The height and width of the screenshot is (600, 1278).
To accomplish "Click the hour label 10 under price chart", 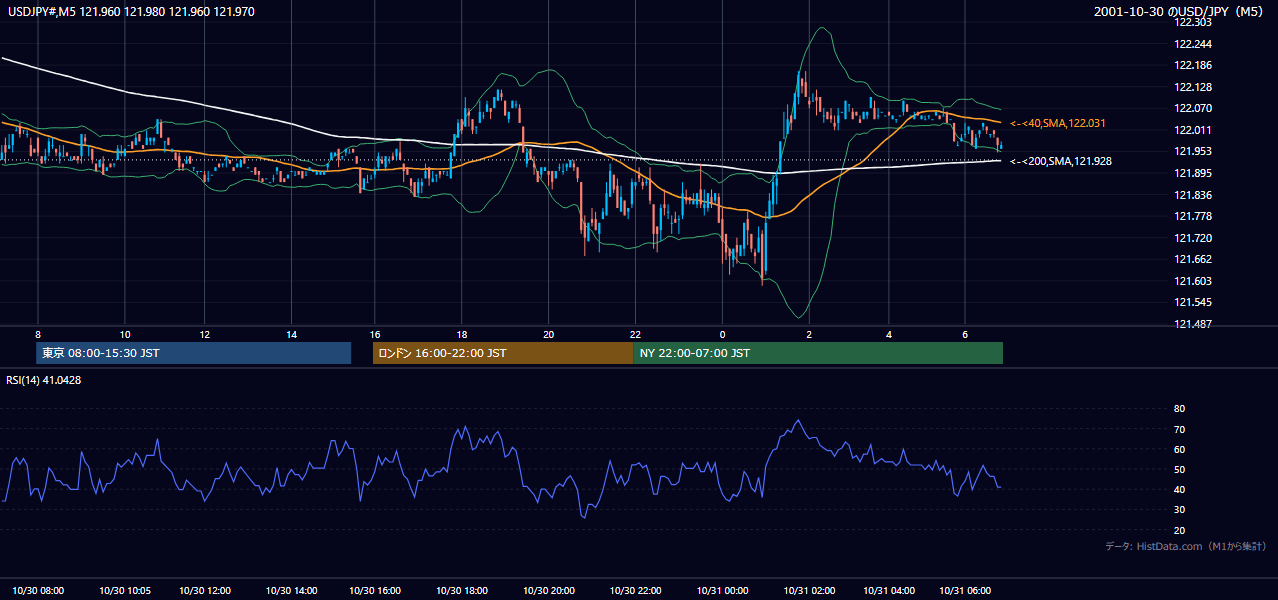I will [125, 334].
